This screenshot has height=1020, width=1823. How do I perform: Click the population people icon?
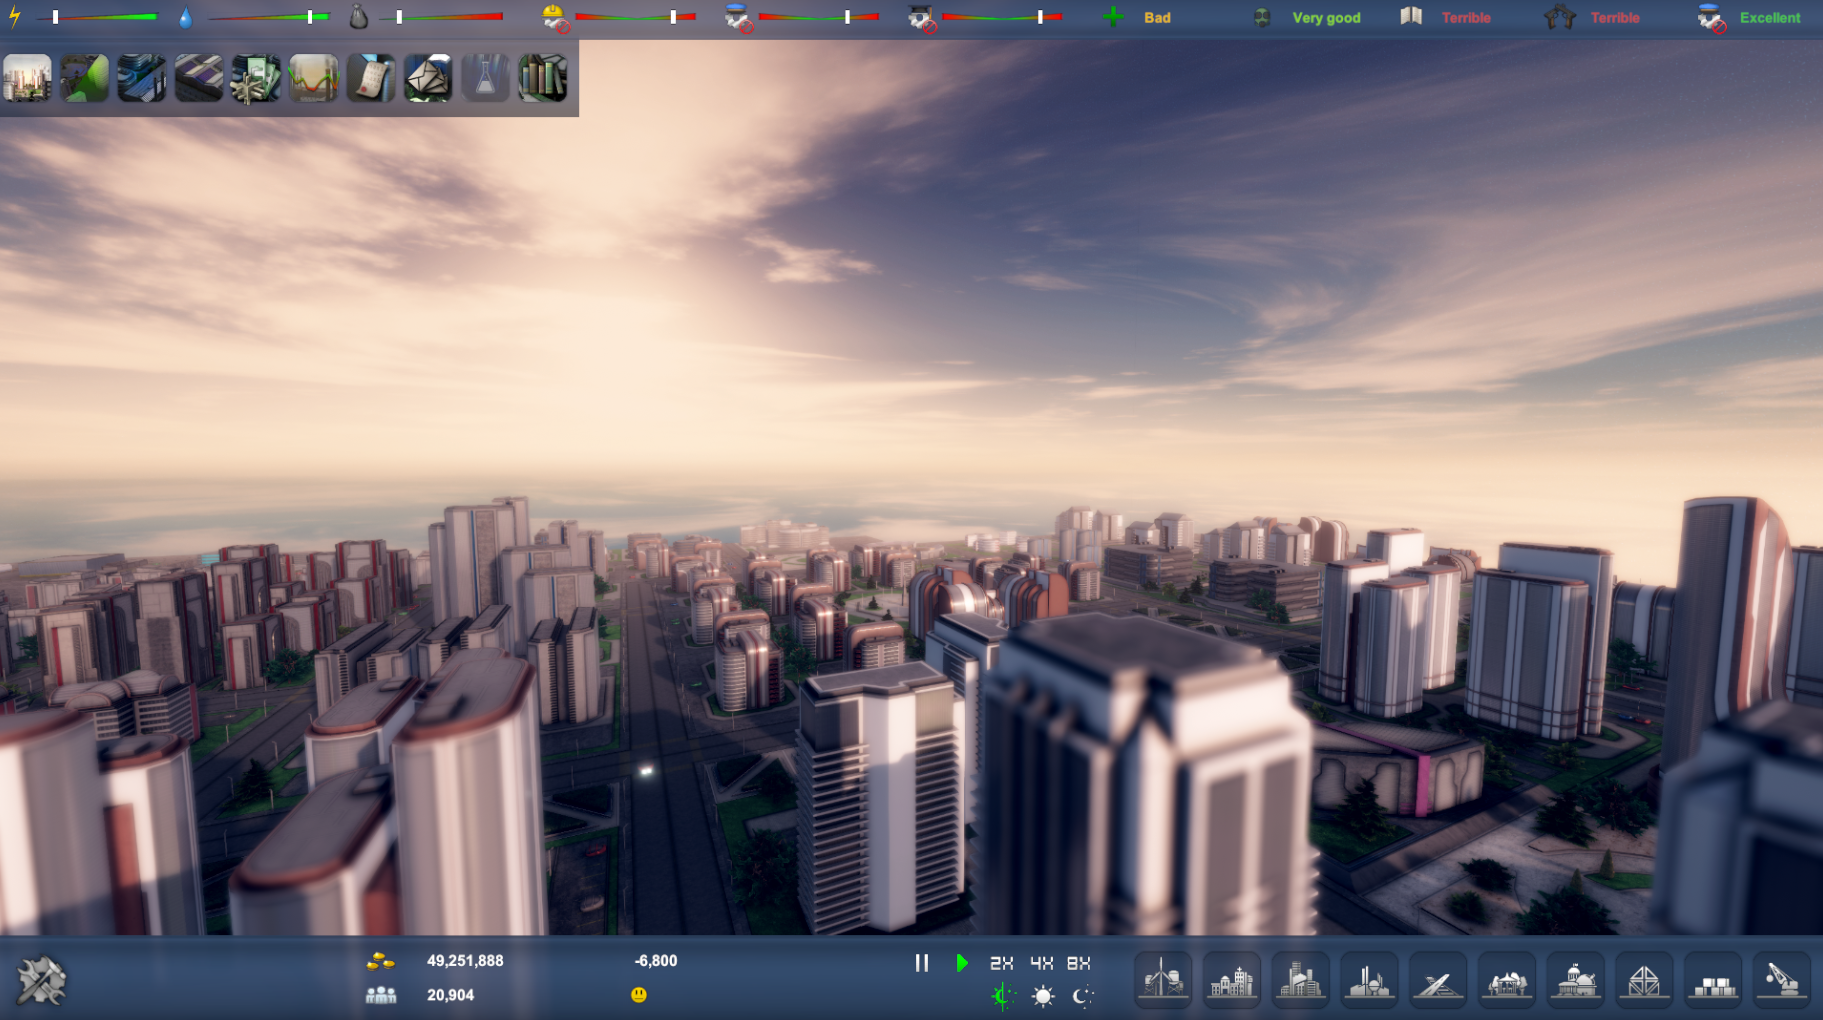381,995
